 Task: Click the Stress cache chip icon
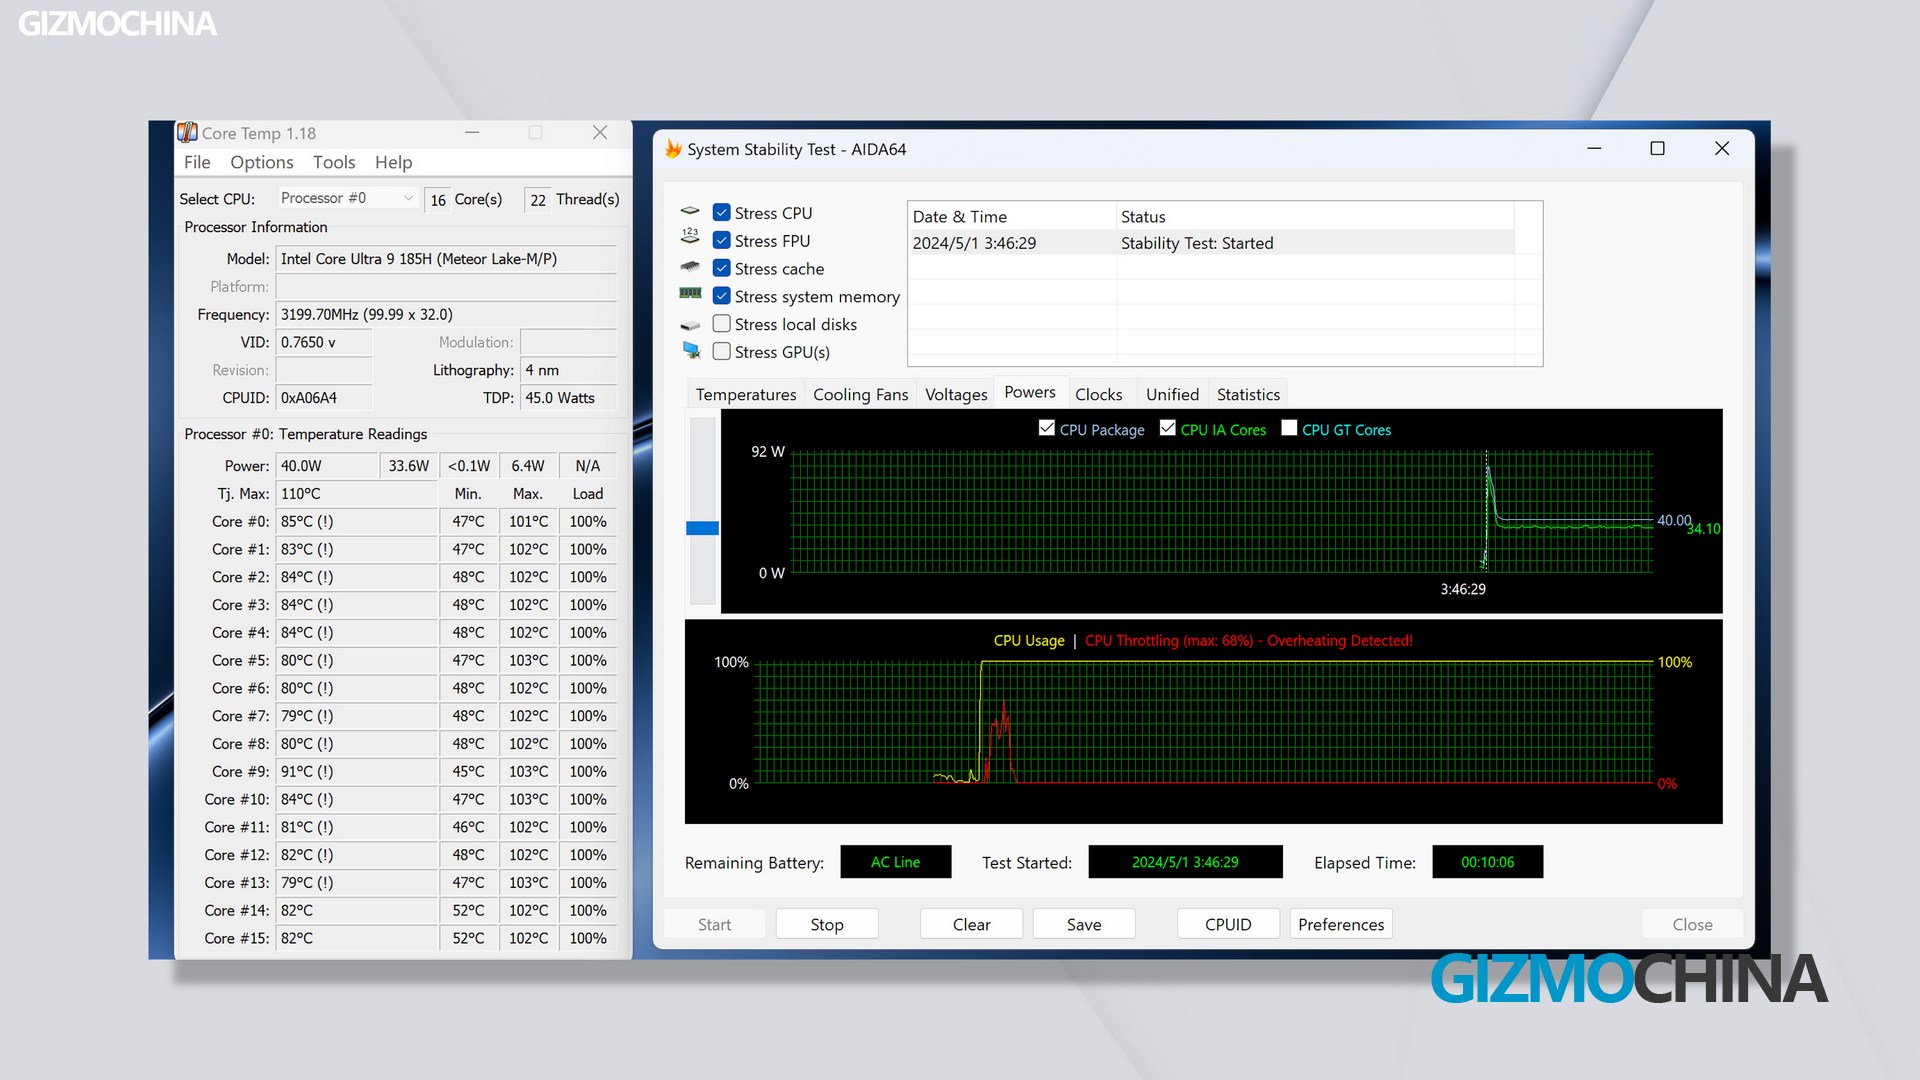coord(690,267)
